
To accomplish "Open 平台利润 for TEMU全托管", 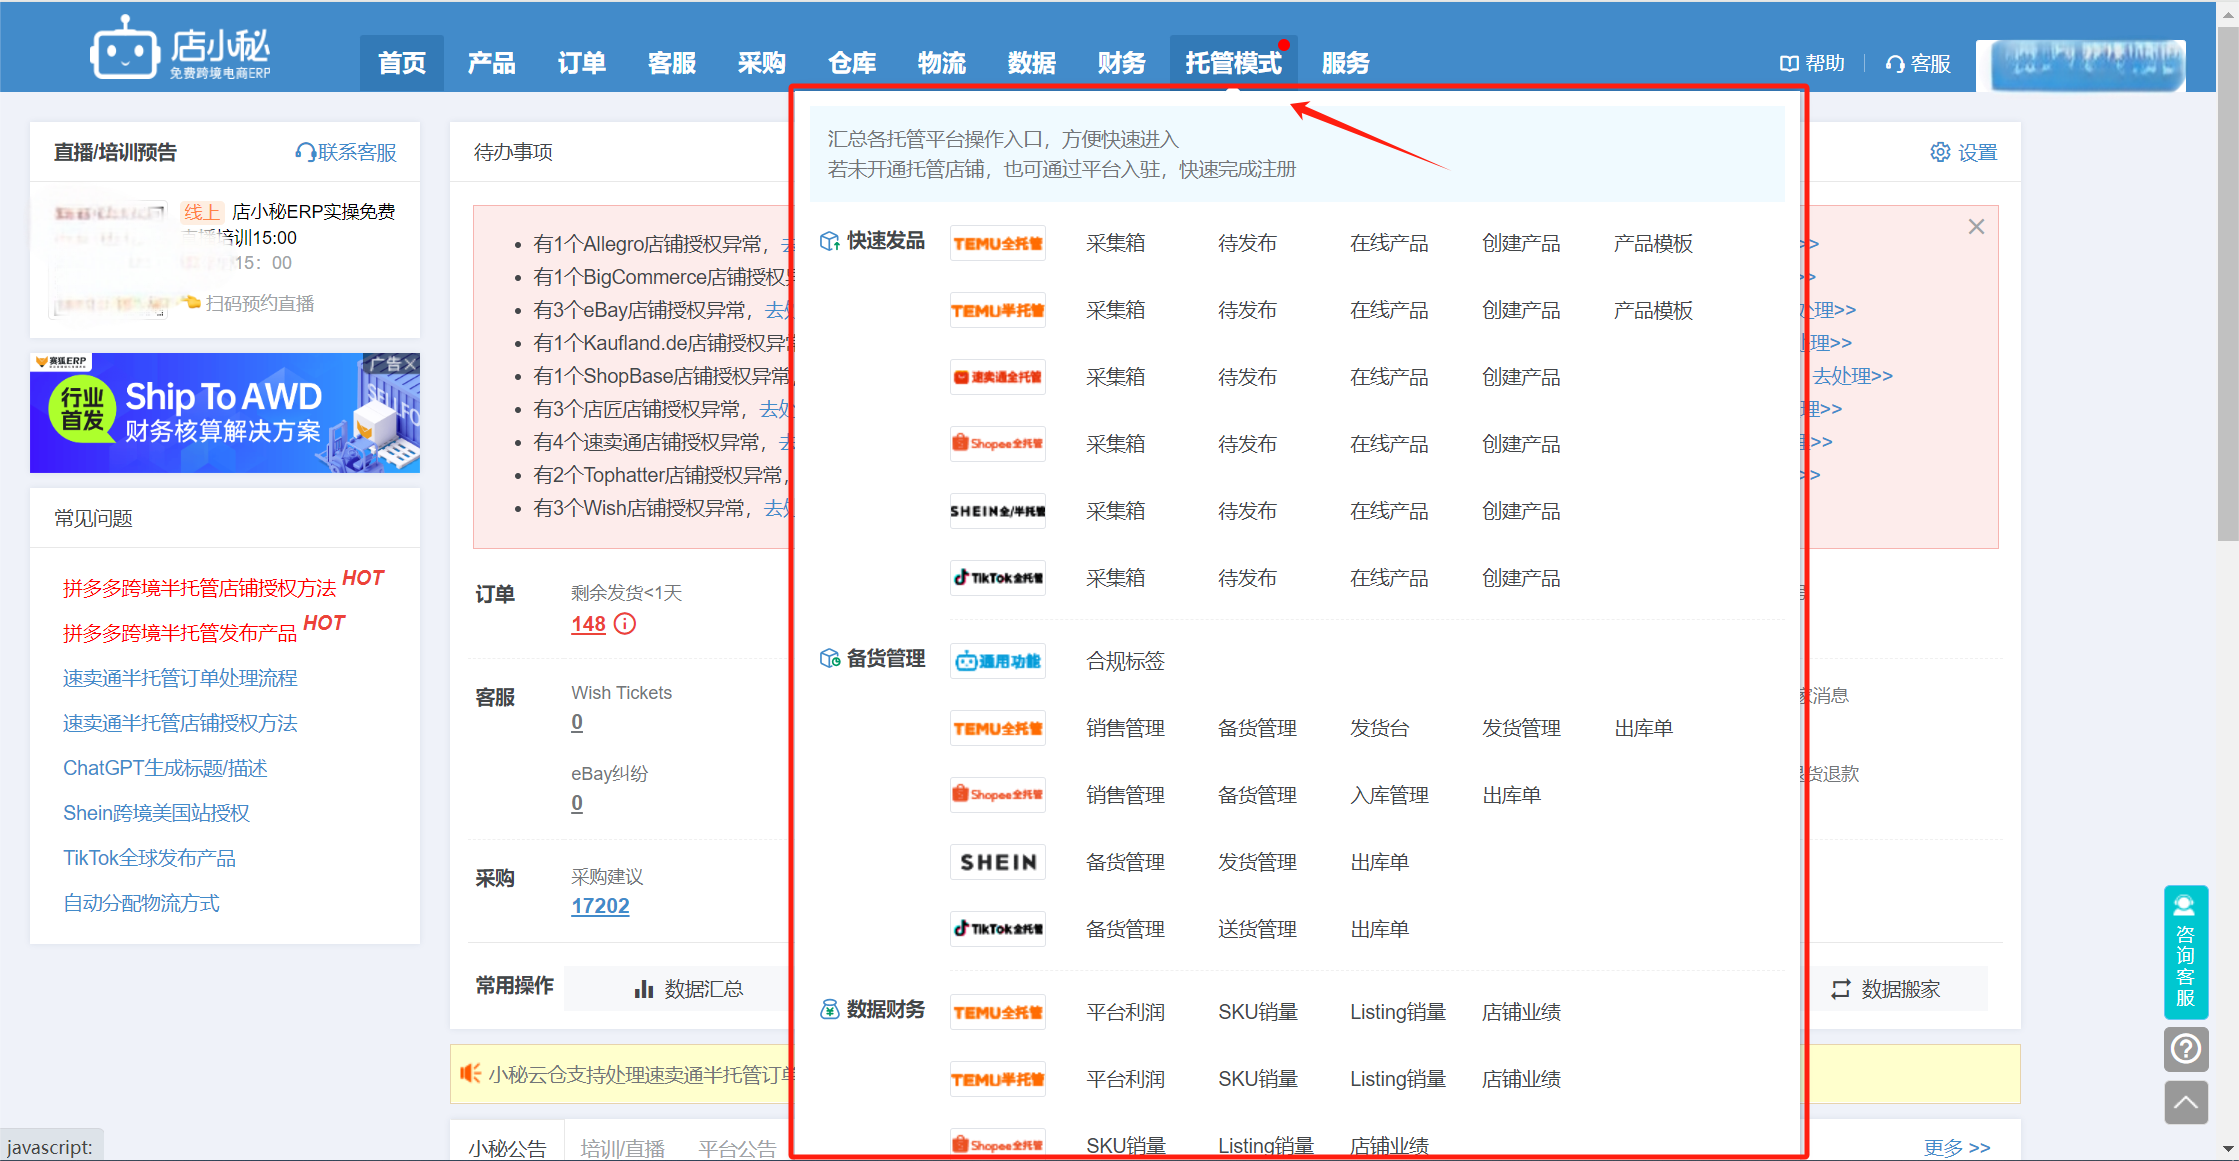I will pos(1126,1012).
